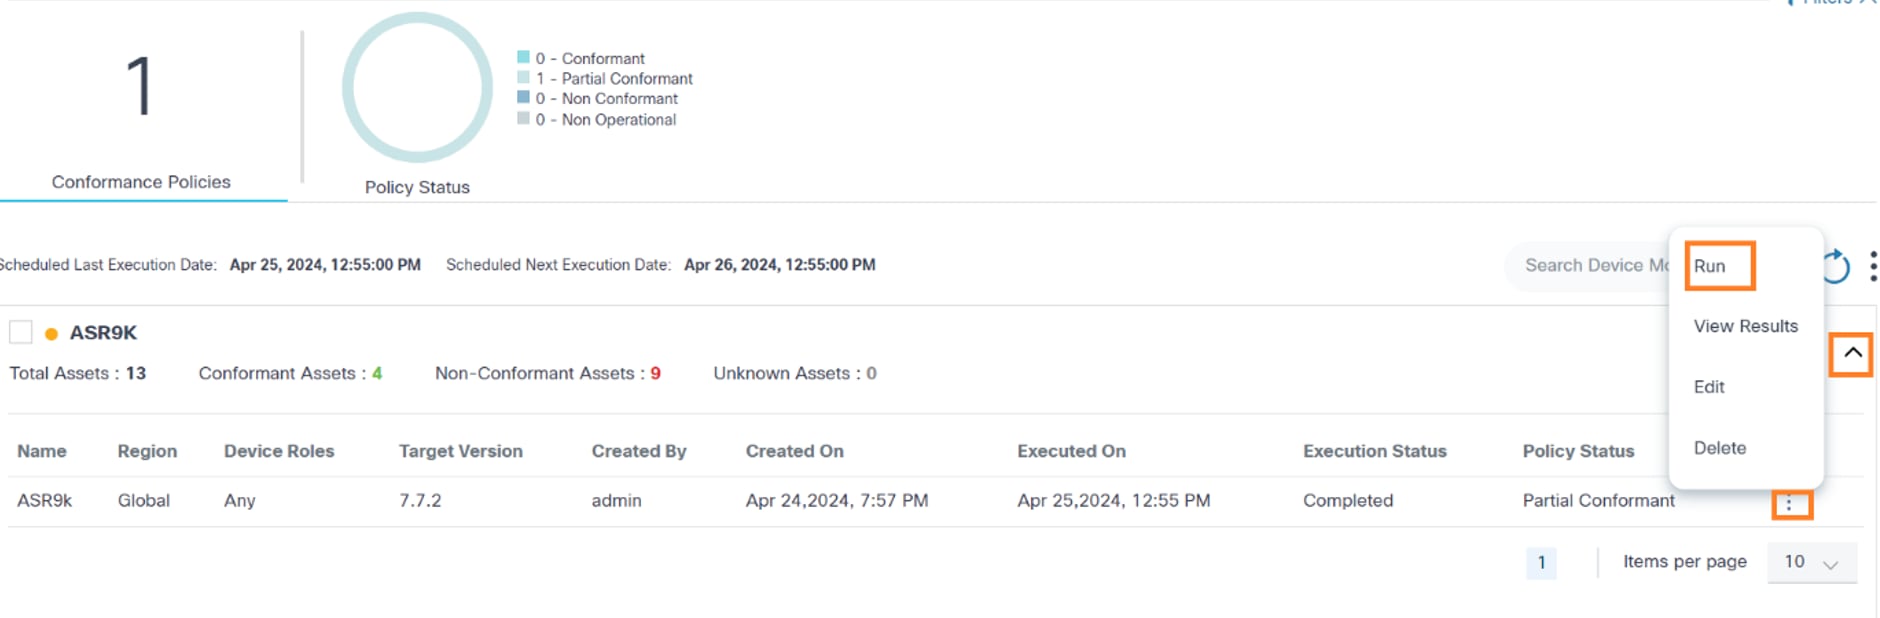Collapse the ASR9K policy section
Viewport: 1880px width, 618px height.
click(x=1851, y=353)
